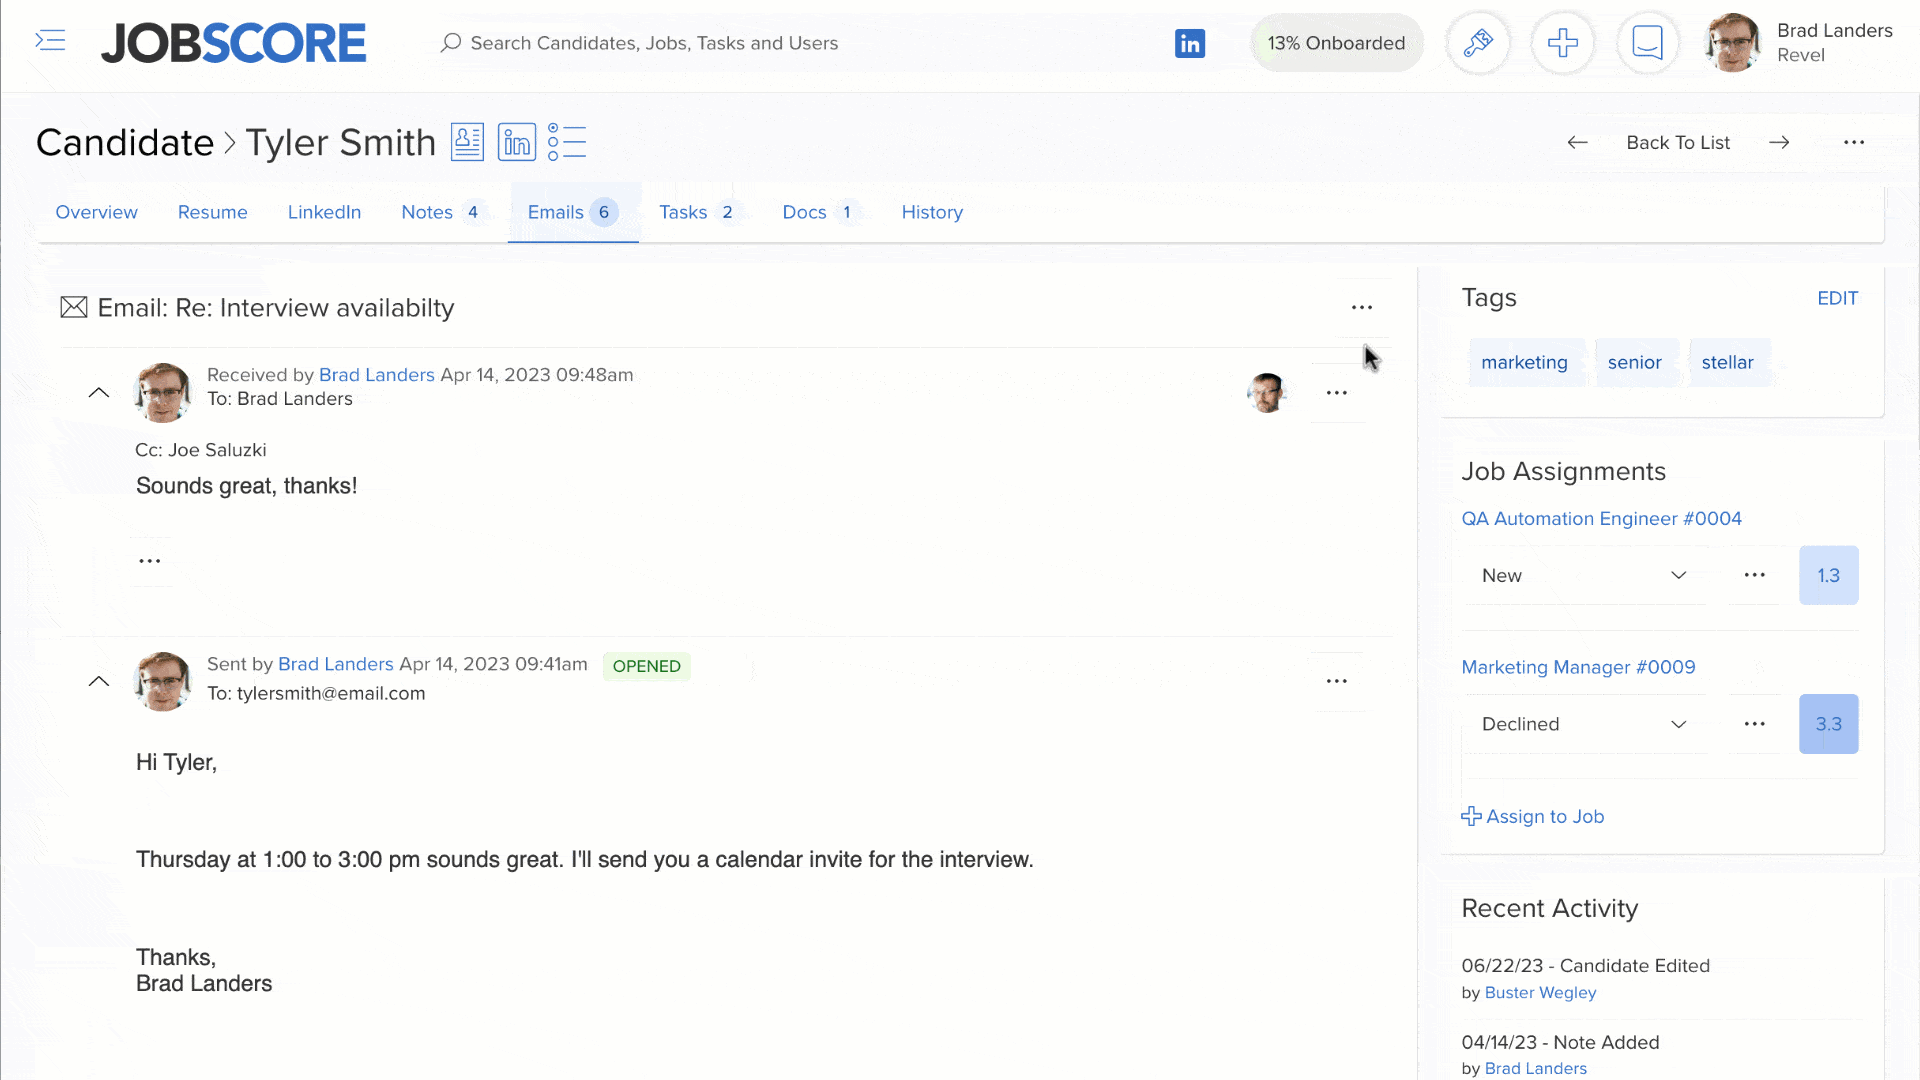Open more options for QA Automation job
Screen dimensions: 1920x1080
click(1755, 575)
